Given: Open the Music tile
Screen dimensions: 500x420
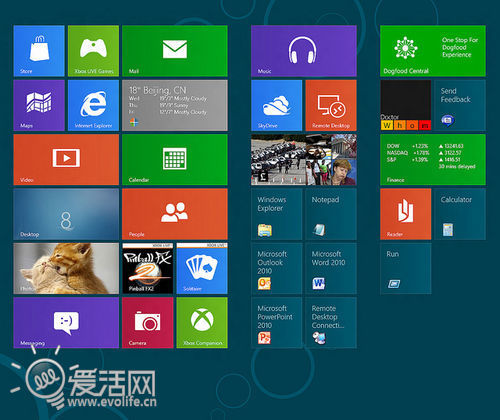Looking at the screenshot, I should coord(304,51).
